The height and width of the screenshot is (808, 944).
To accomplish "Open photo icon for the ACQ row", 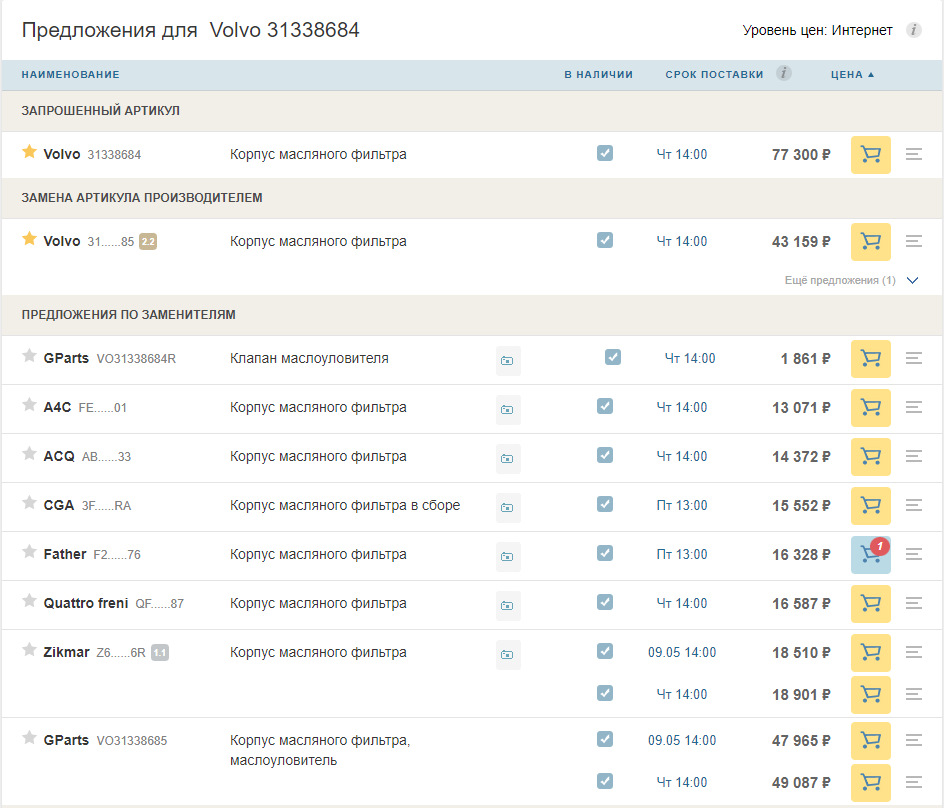I will pos(508,458).
